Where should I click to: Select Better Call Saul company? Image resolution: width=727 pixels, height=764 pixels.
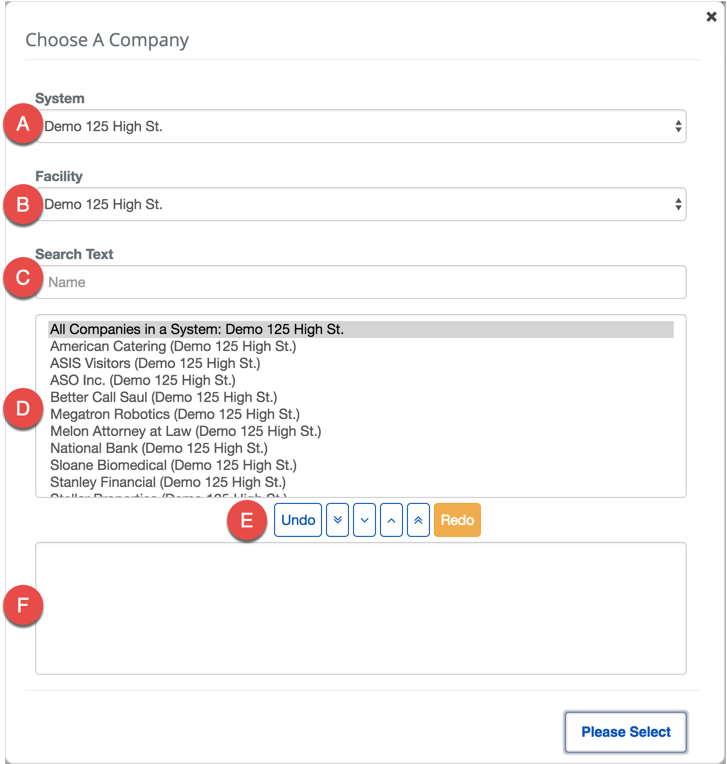tap(164, 397)
